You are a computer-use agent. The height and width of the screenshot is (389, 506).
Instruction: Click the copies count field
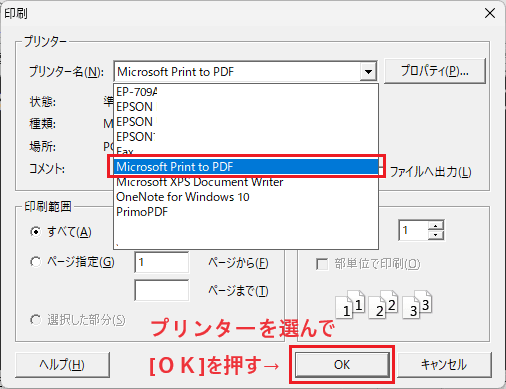tap(413, 230)
